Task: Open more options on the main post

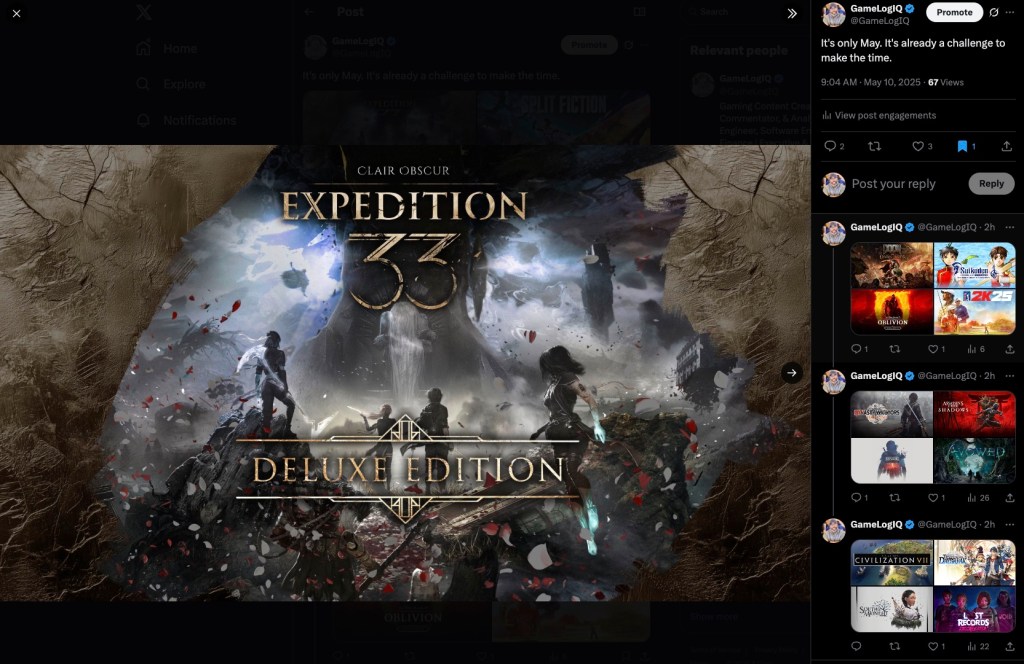Action: tap(1009, 13)
